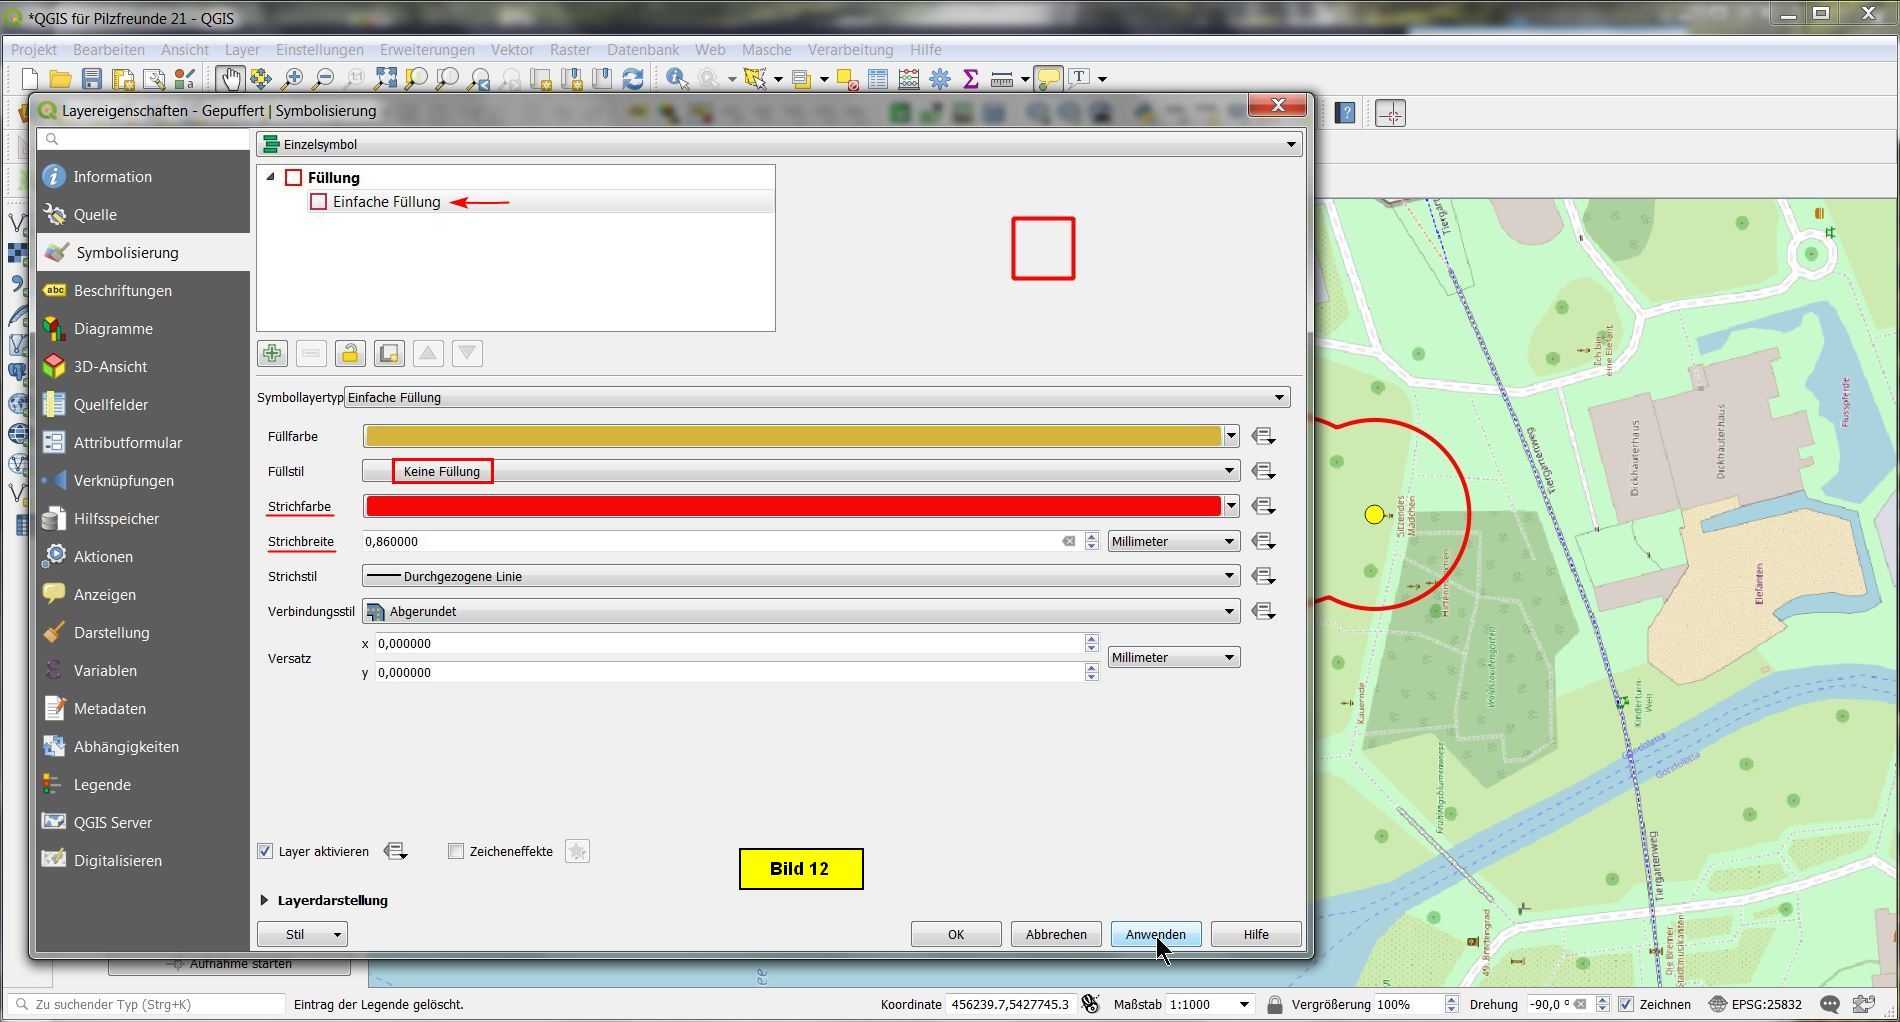Click the Strichbreite value input field
The image size is (1900, 1022).
tap(710, 541)
